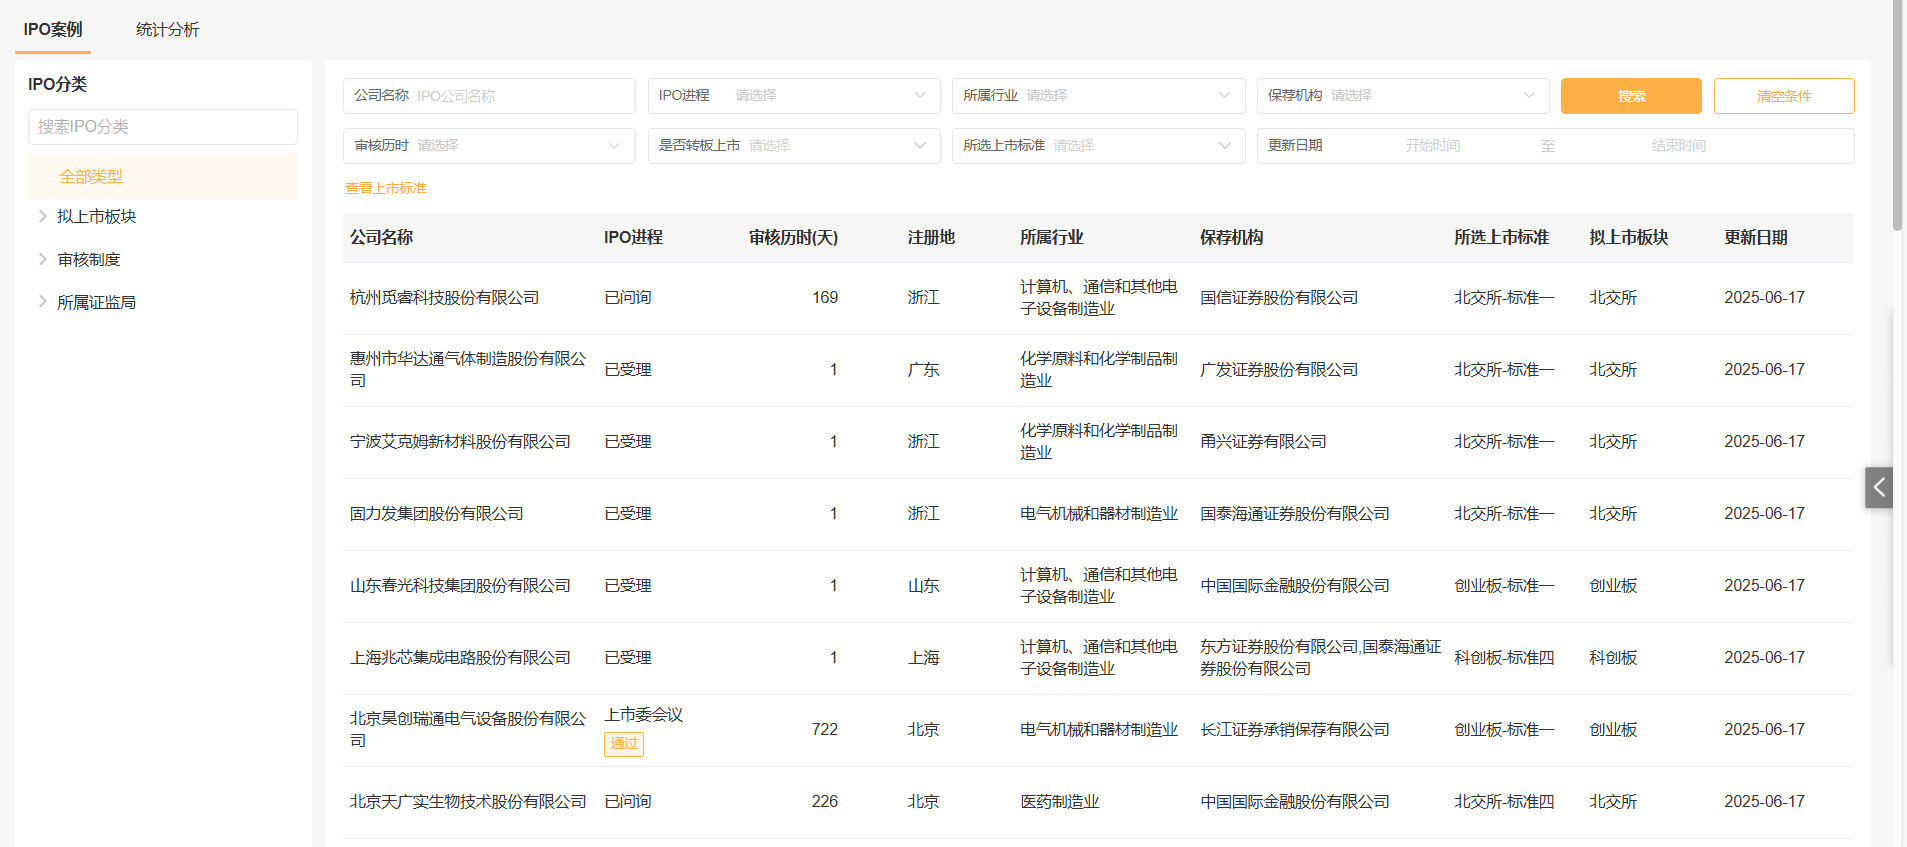The width and height of the screenshot is (1907, 847).
Task: Click the 722 review days value
Action: tap(825, 730)
